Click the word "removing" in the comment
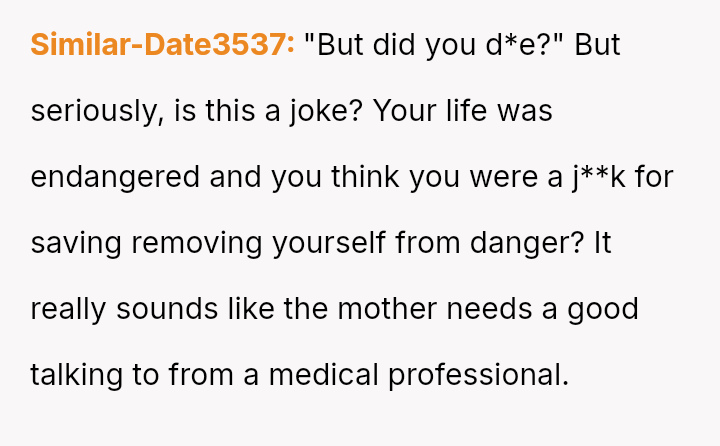 [190, 243]
